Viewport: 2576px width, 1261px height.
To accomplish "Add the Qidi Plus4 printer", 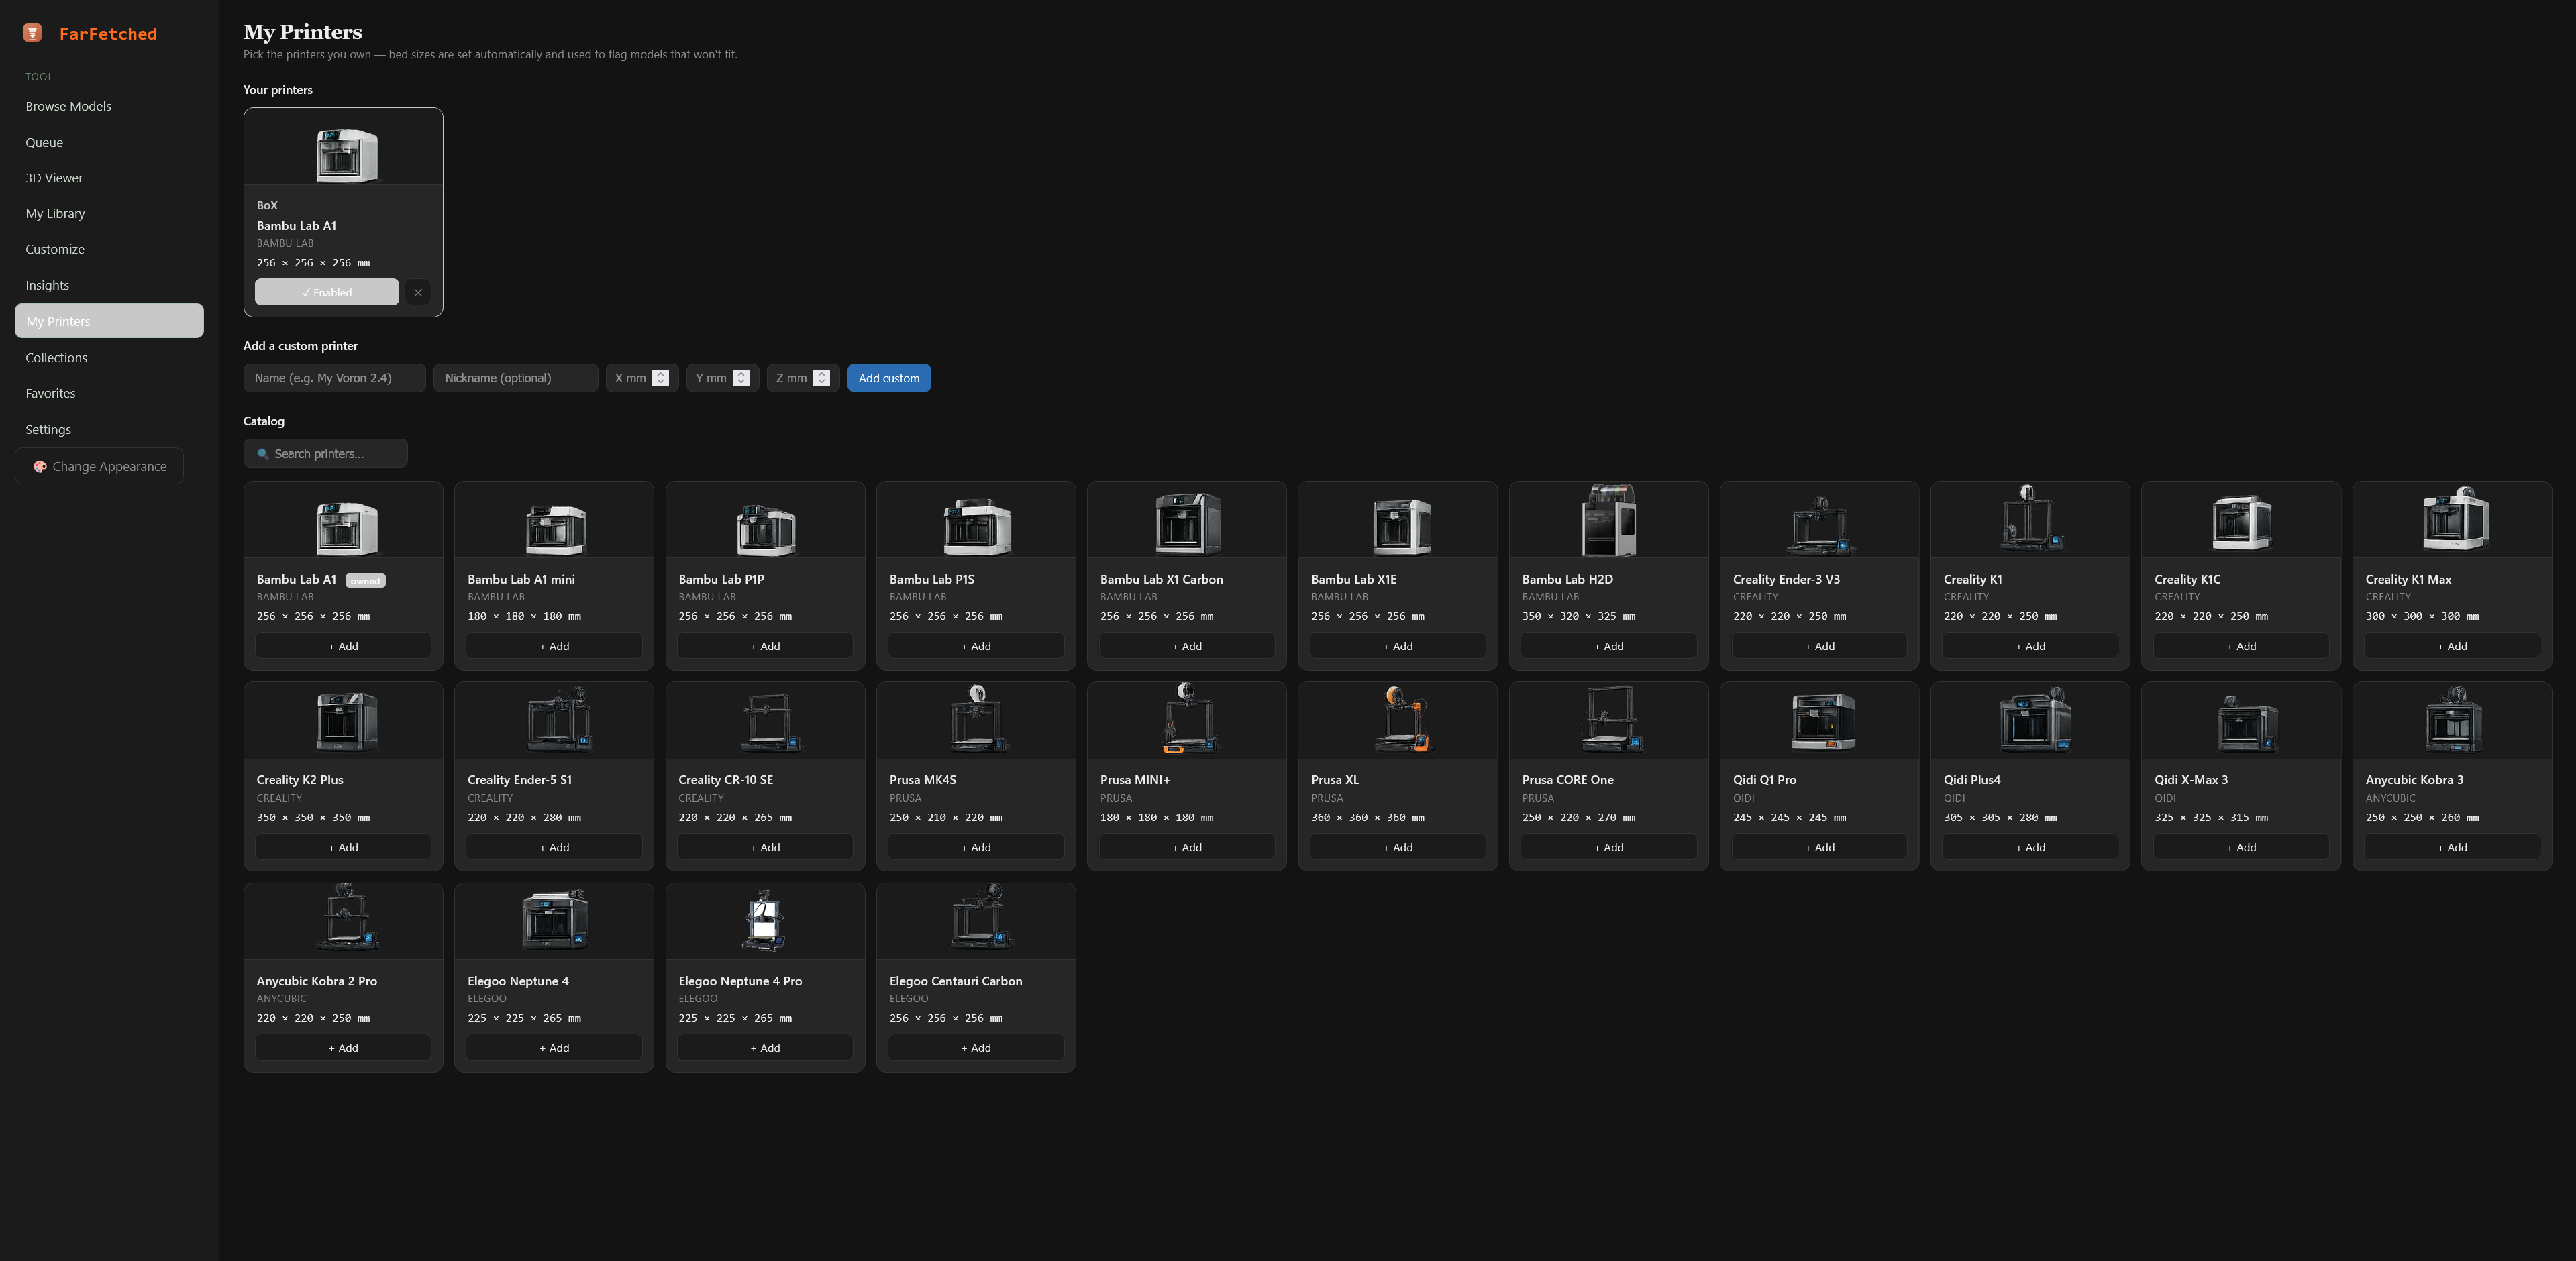I will click(2030, 847).
